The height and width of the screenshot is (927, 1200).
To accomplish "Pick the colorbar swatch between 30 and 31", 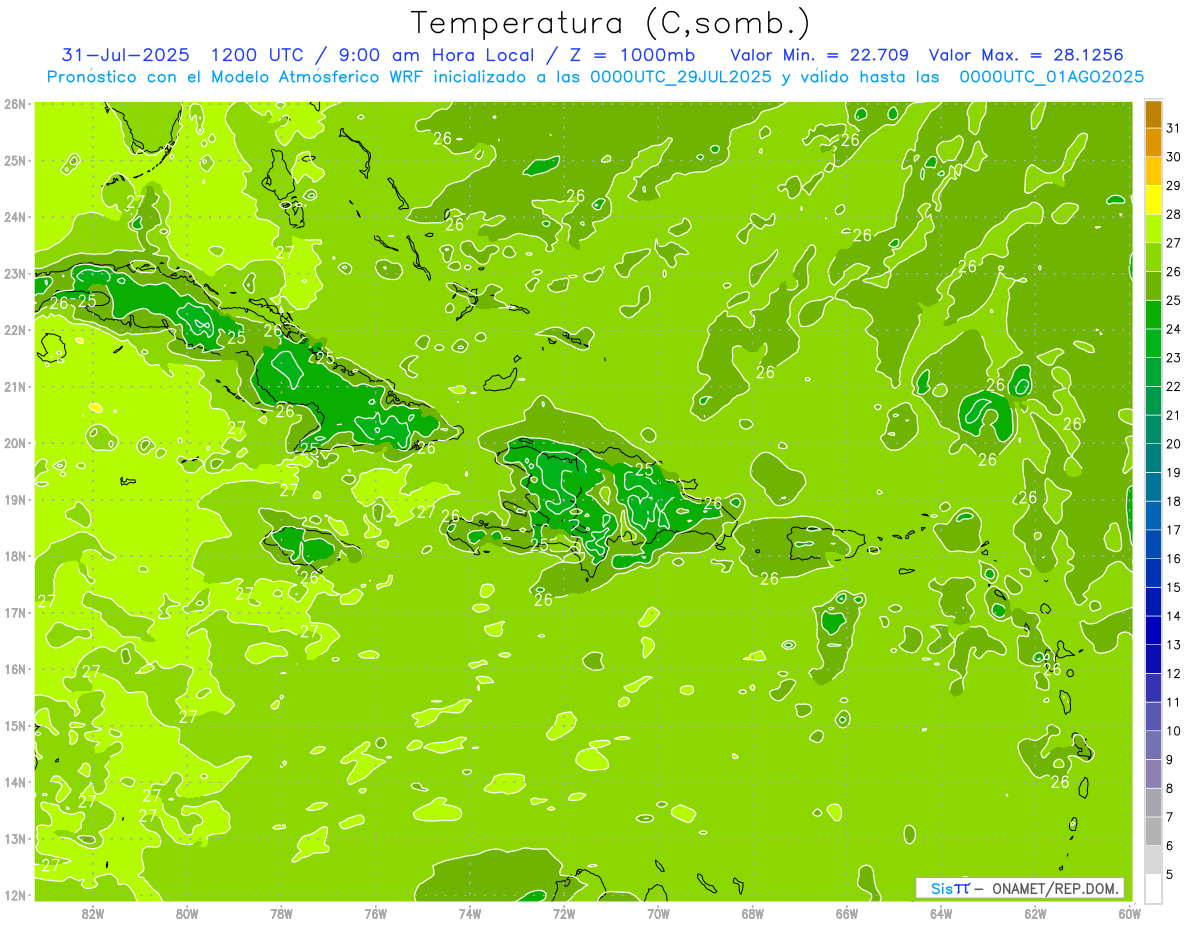I will pyautogui.click(x=1153, y=143).
